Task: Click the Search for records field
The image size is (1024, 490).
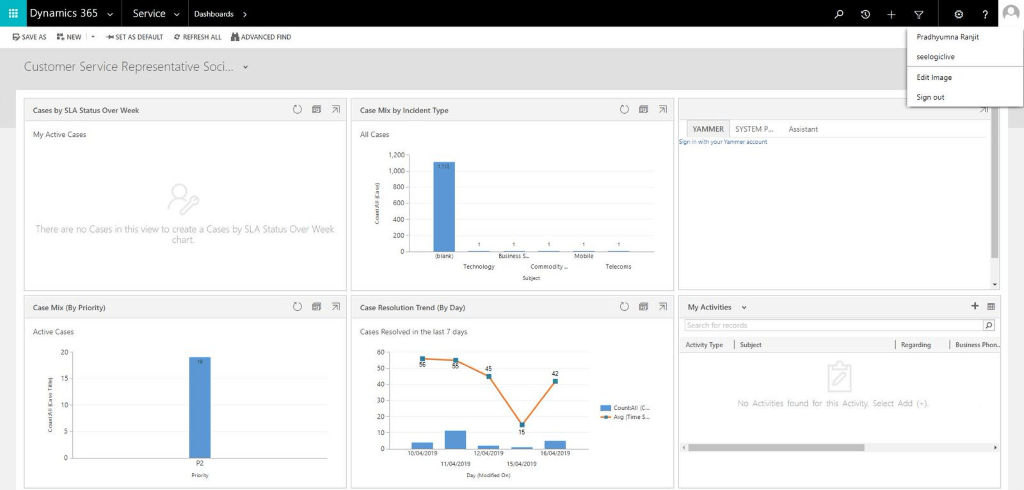Action: (832, 325)
